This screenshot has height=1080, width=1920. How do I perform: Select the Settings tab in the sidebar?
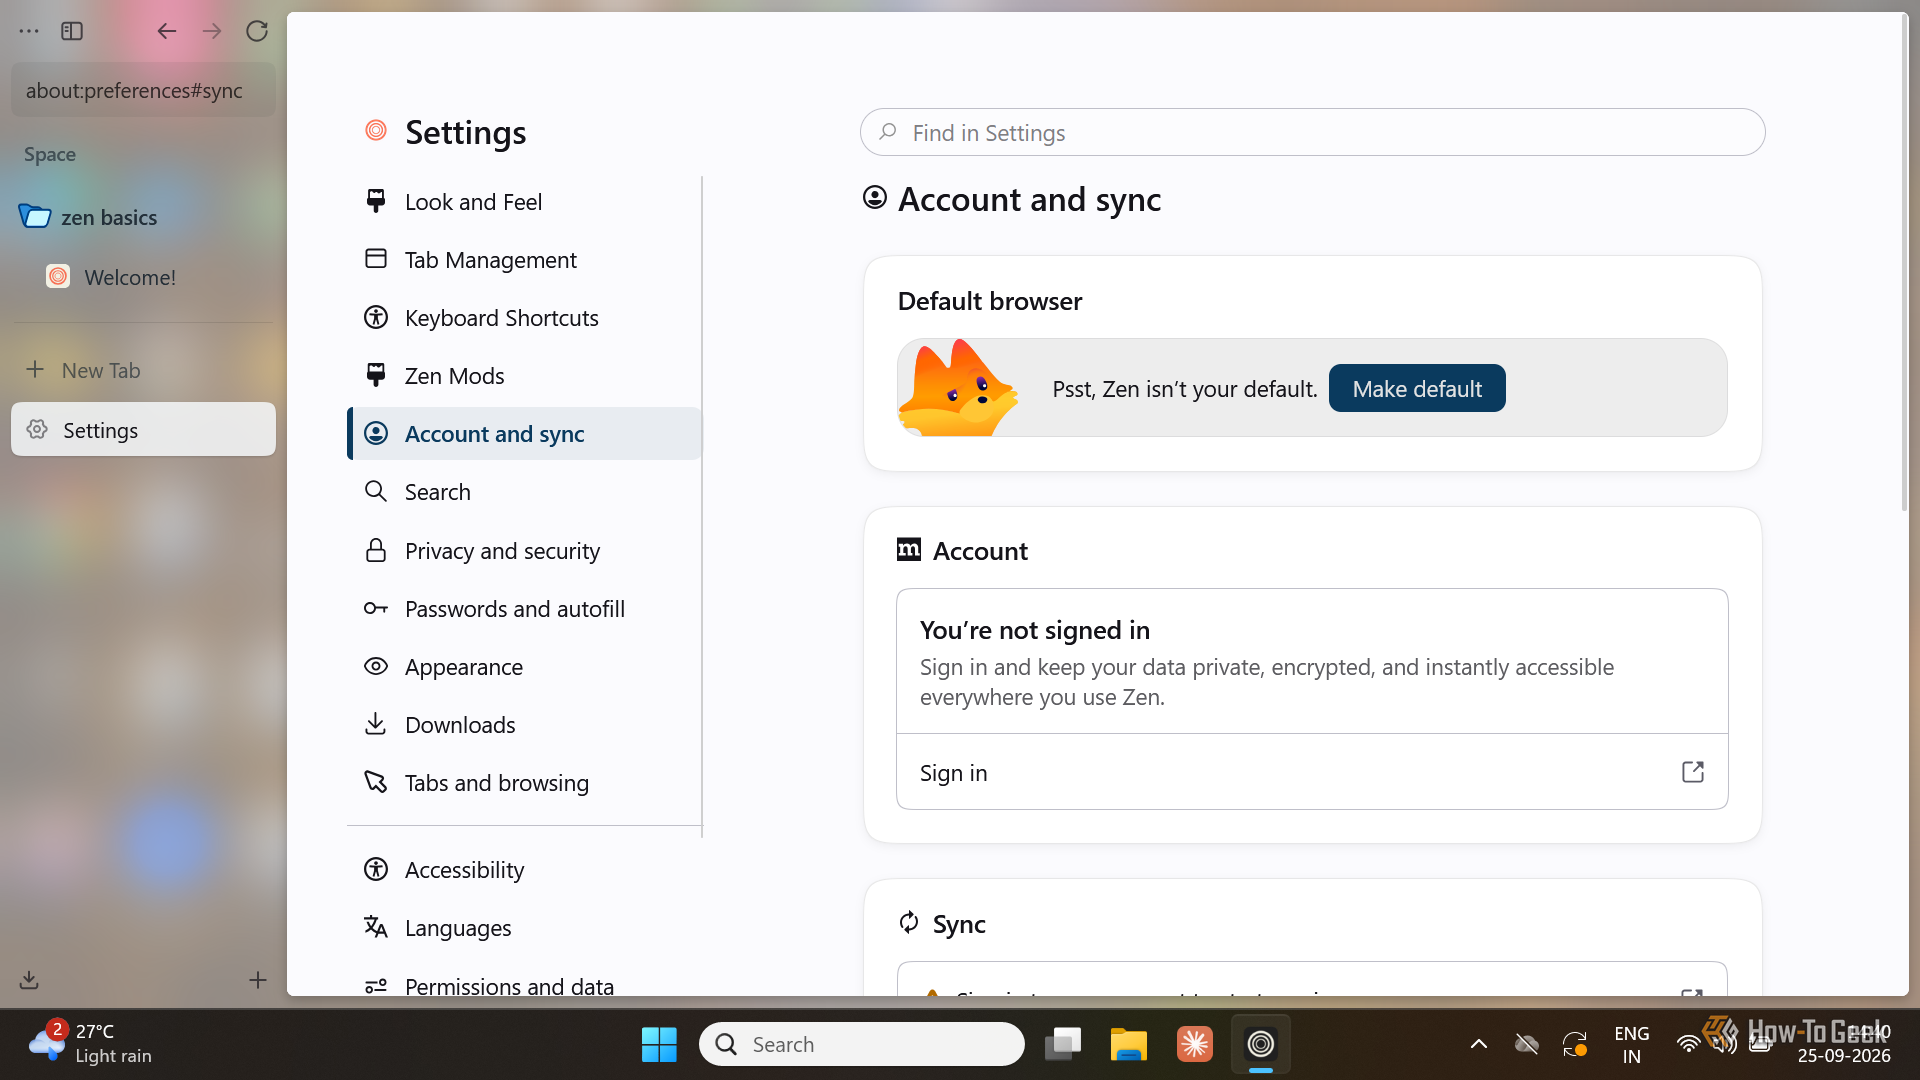pos(143,430)
